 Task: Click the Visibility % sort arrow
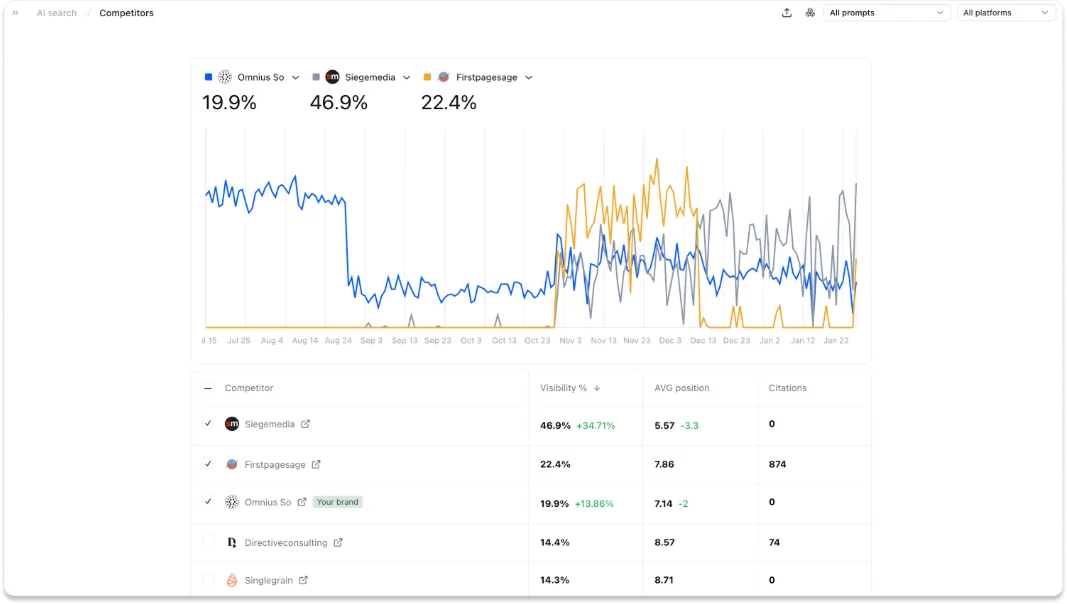pyautogui.click(x=597, y=388)
